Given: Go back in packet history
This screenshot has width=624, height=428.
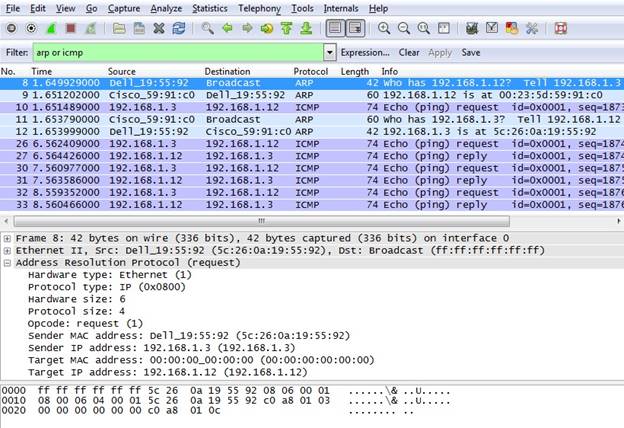Looking at the screenshot, I should pyautogui.click(x=227, y=28).
